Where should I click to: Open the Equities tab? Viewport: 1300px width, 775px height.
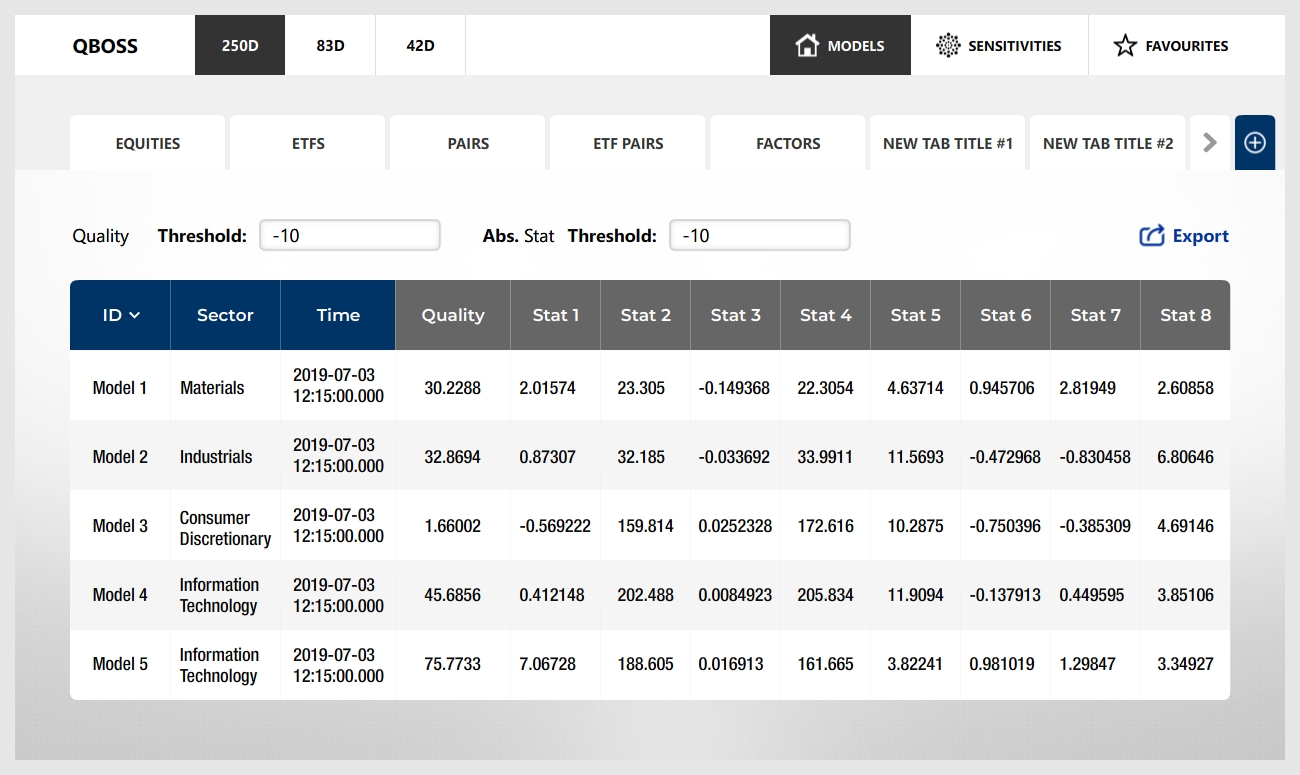pos(148,143)
